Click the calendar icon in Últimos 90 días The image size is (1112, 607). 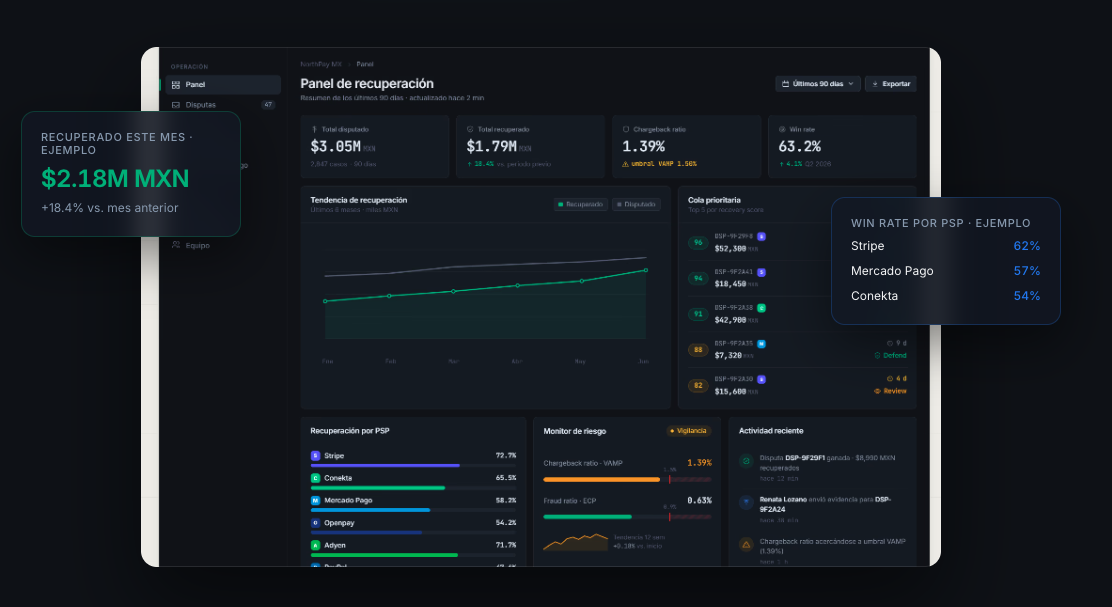click(x=785, y=84)
